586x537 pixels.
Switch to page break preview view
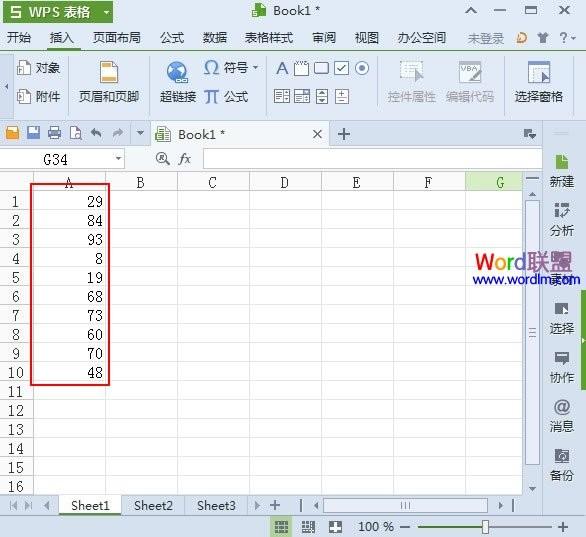click(x=308, y=527)
